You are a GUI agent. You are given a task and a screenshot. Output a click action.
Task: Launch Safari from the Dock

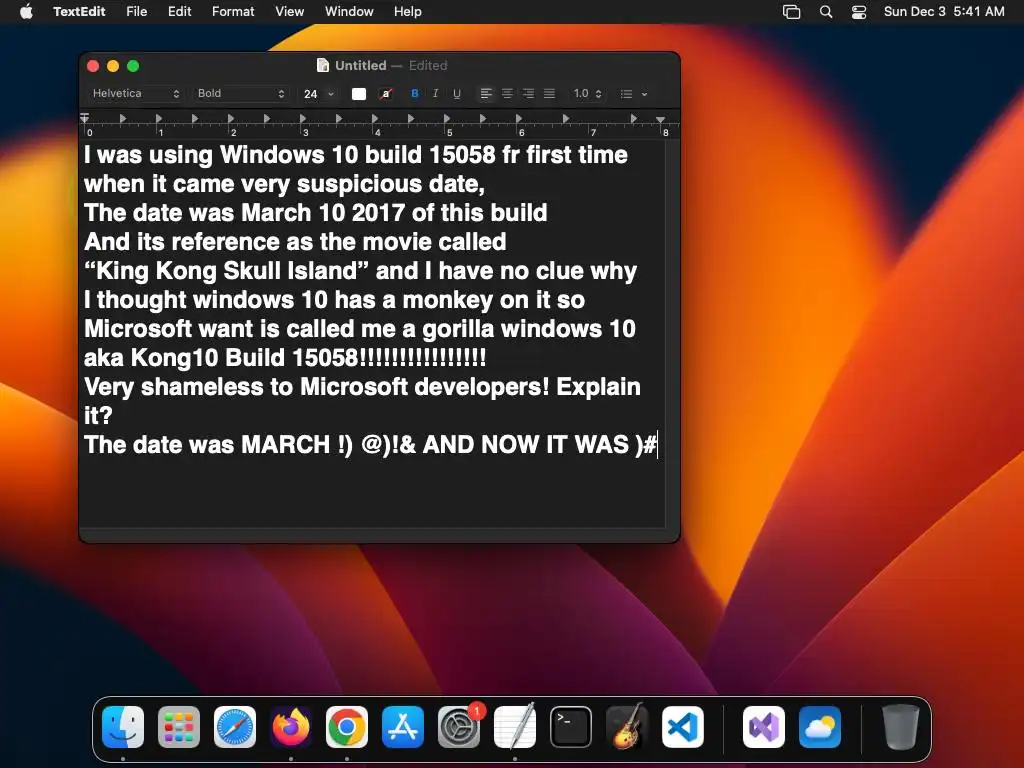(235, 727)
